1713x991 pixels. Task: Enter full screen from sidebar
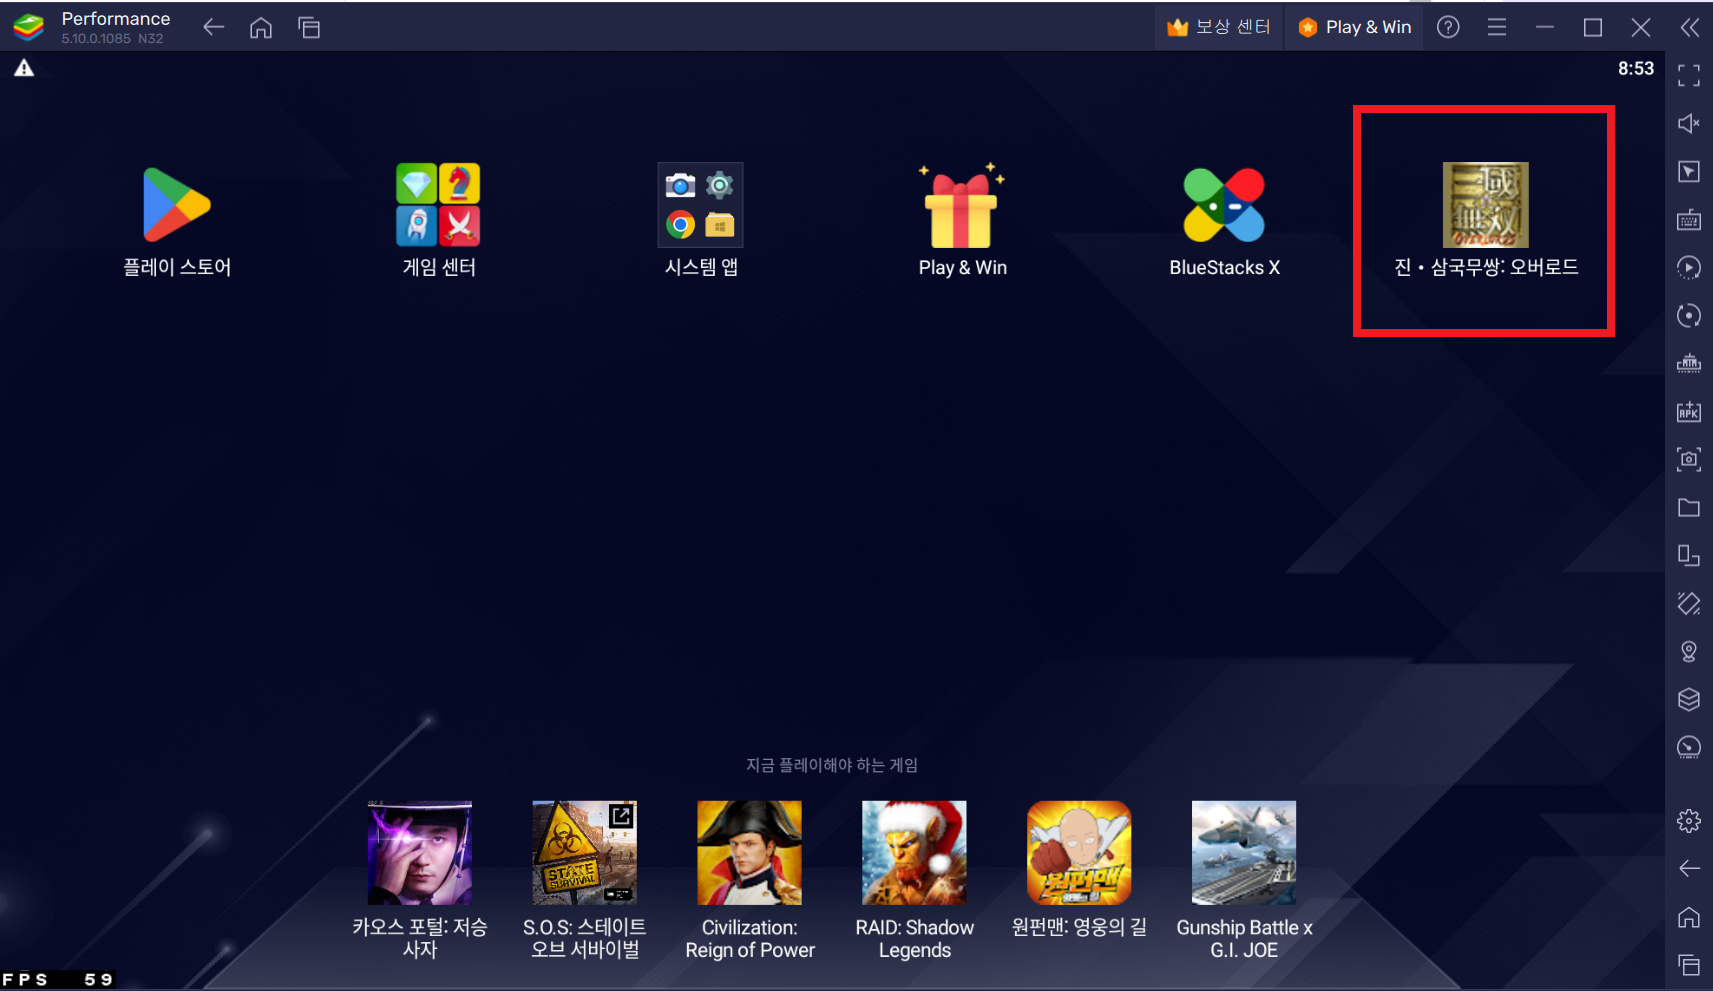pos(1689,75)
